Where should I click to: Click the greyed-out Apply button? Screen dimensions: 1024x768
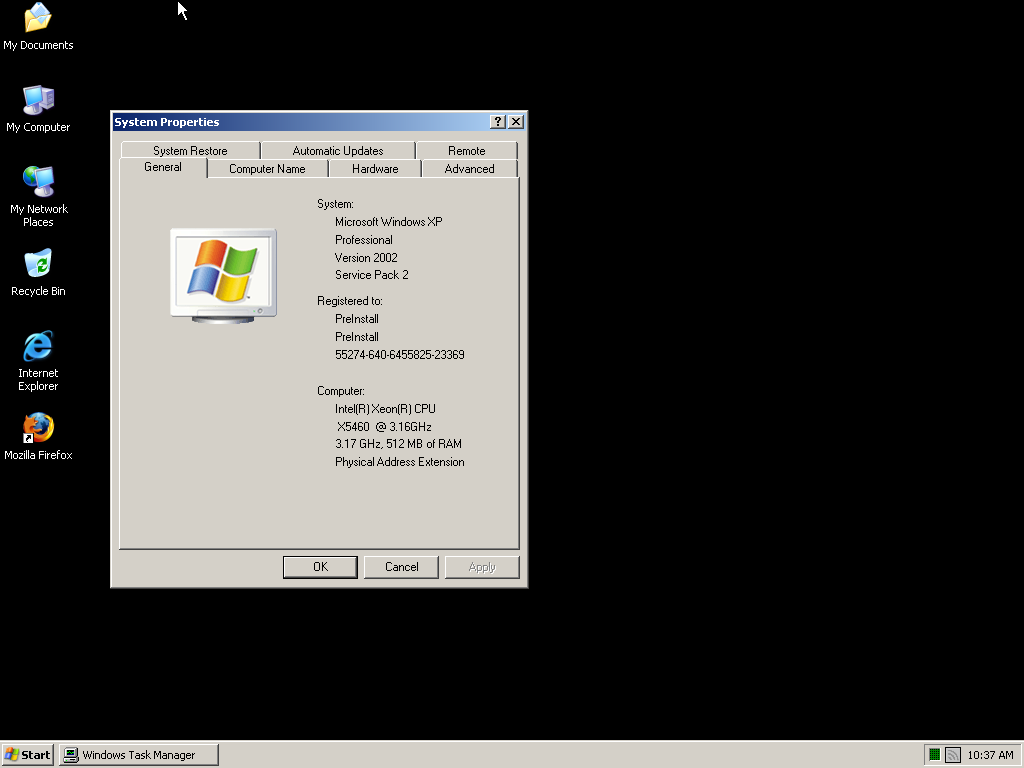pos(482,567)
